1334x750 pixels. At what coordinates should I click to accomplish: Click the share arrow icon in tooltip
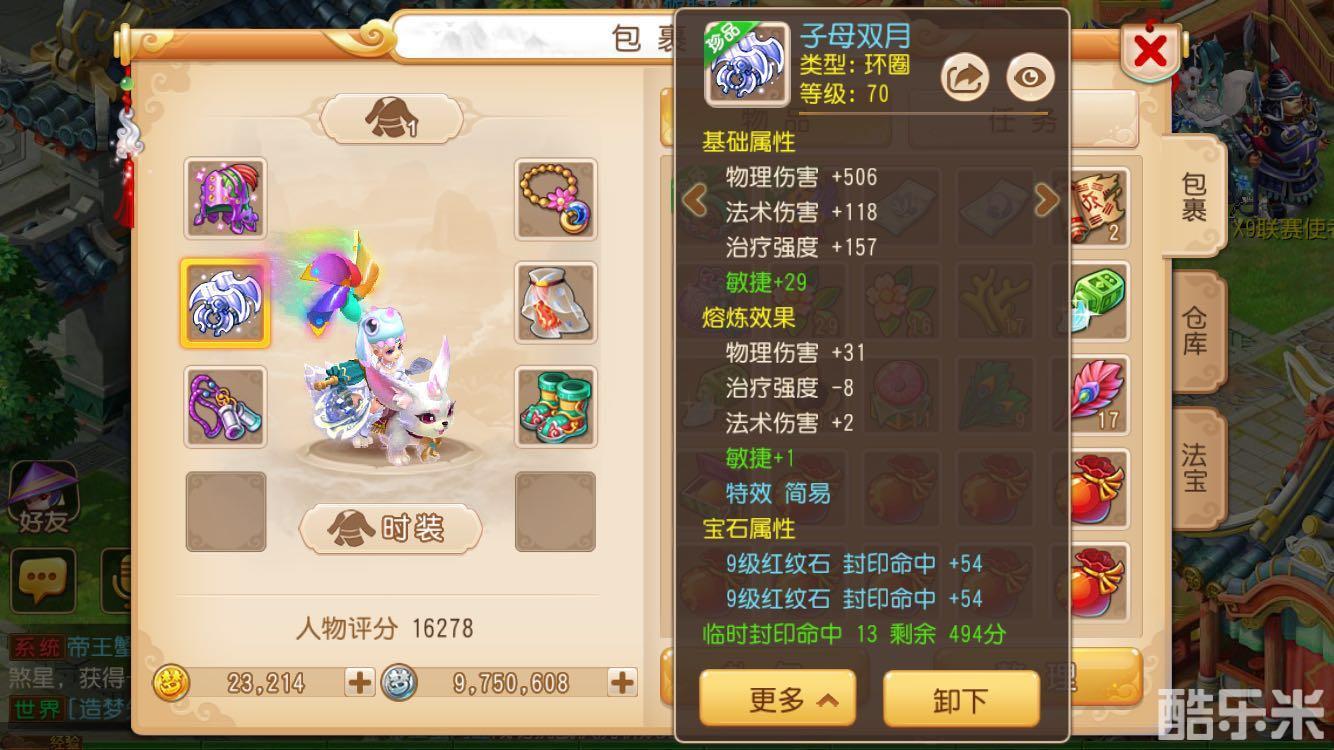coord(965,78)
